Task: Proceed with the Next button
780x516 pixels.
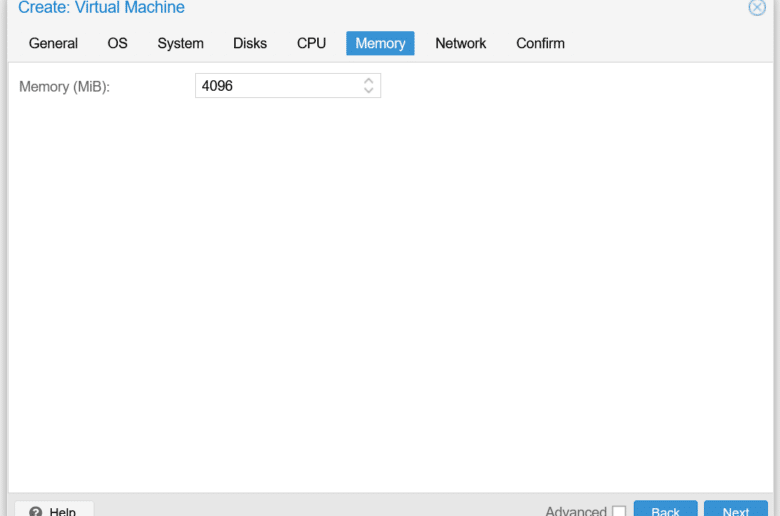Action: 736,510
